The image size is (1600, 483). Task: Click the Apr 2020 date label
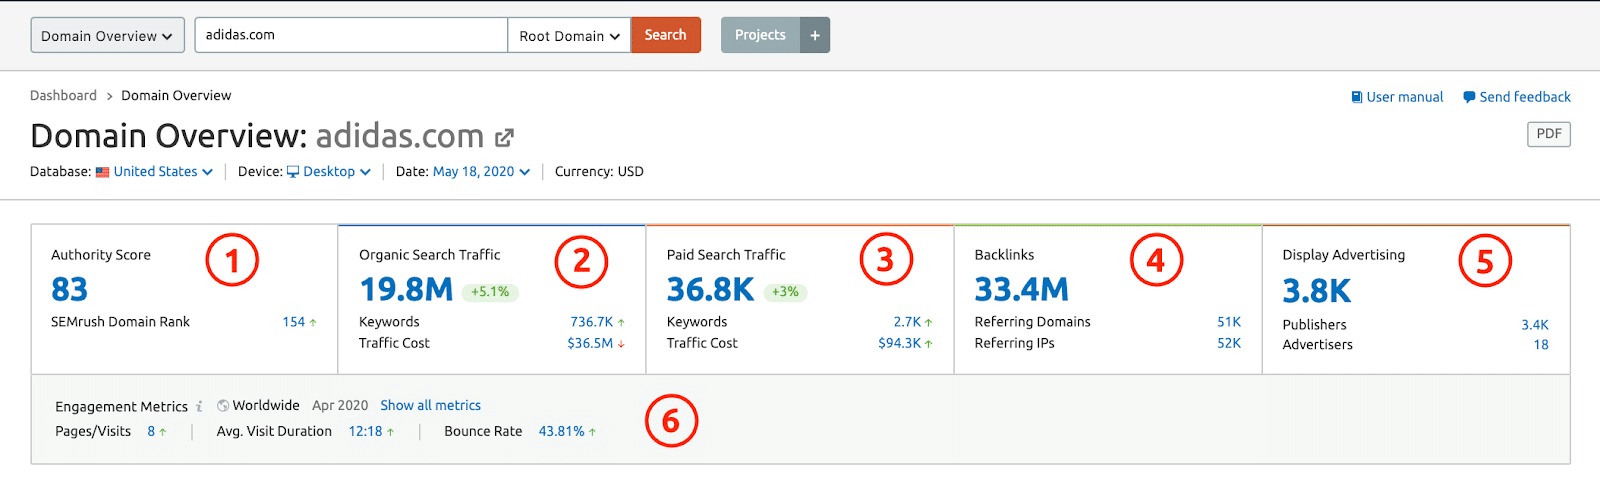pyautogui.click(x=340, y=405)
